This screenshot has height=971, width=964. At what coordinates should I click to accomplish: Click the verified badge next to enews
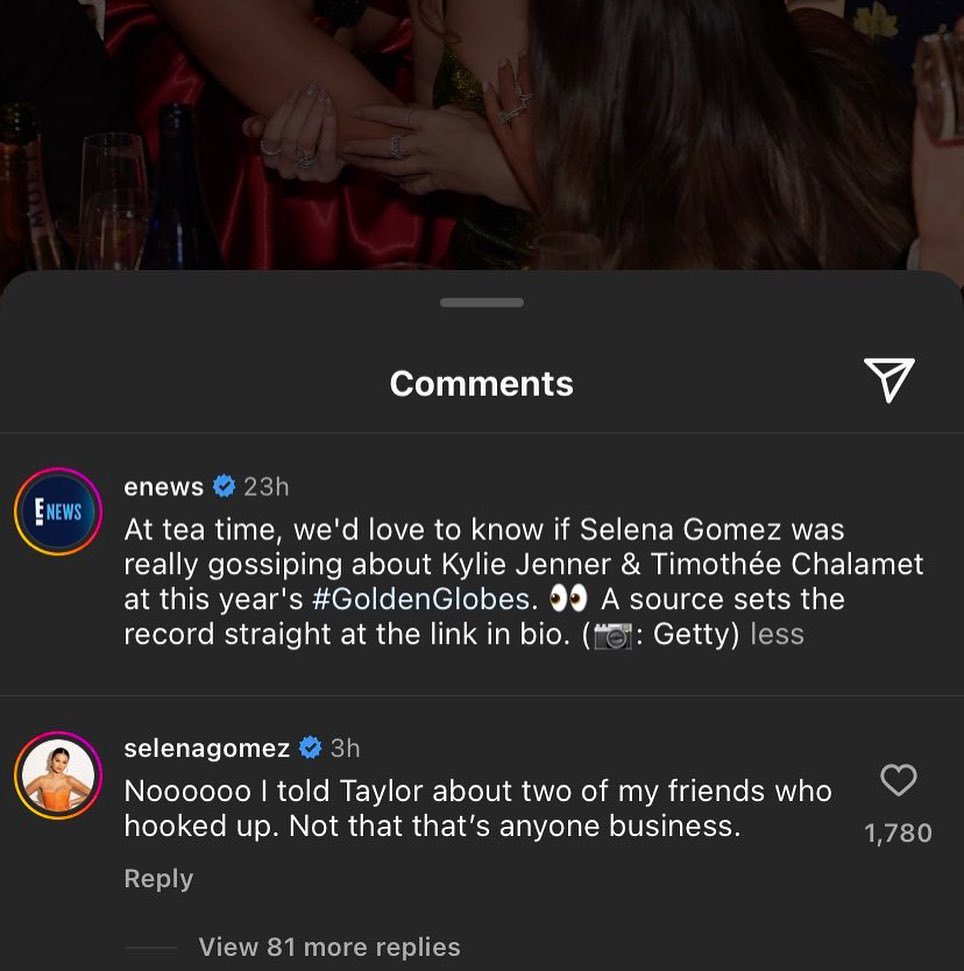point(224,487)
